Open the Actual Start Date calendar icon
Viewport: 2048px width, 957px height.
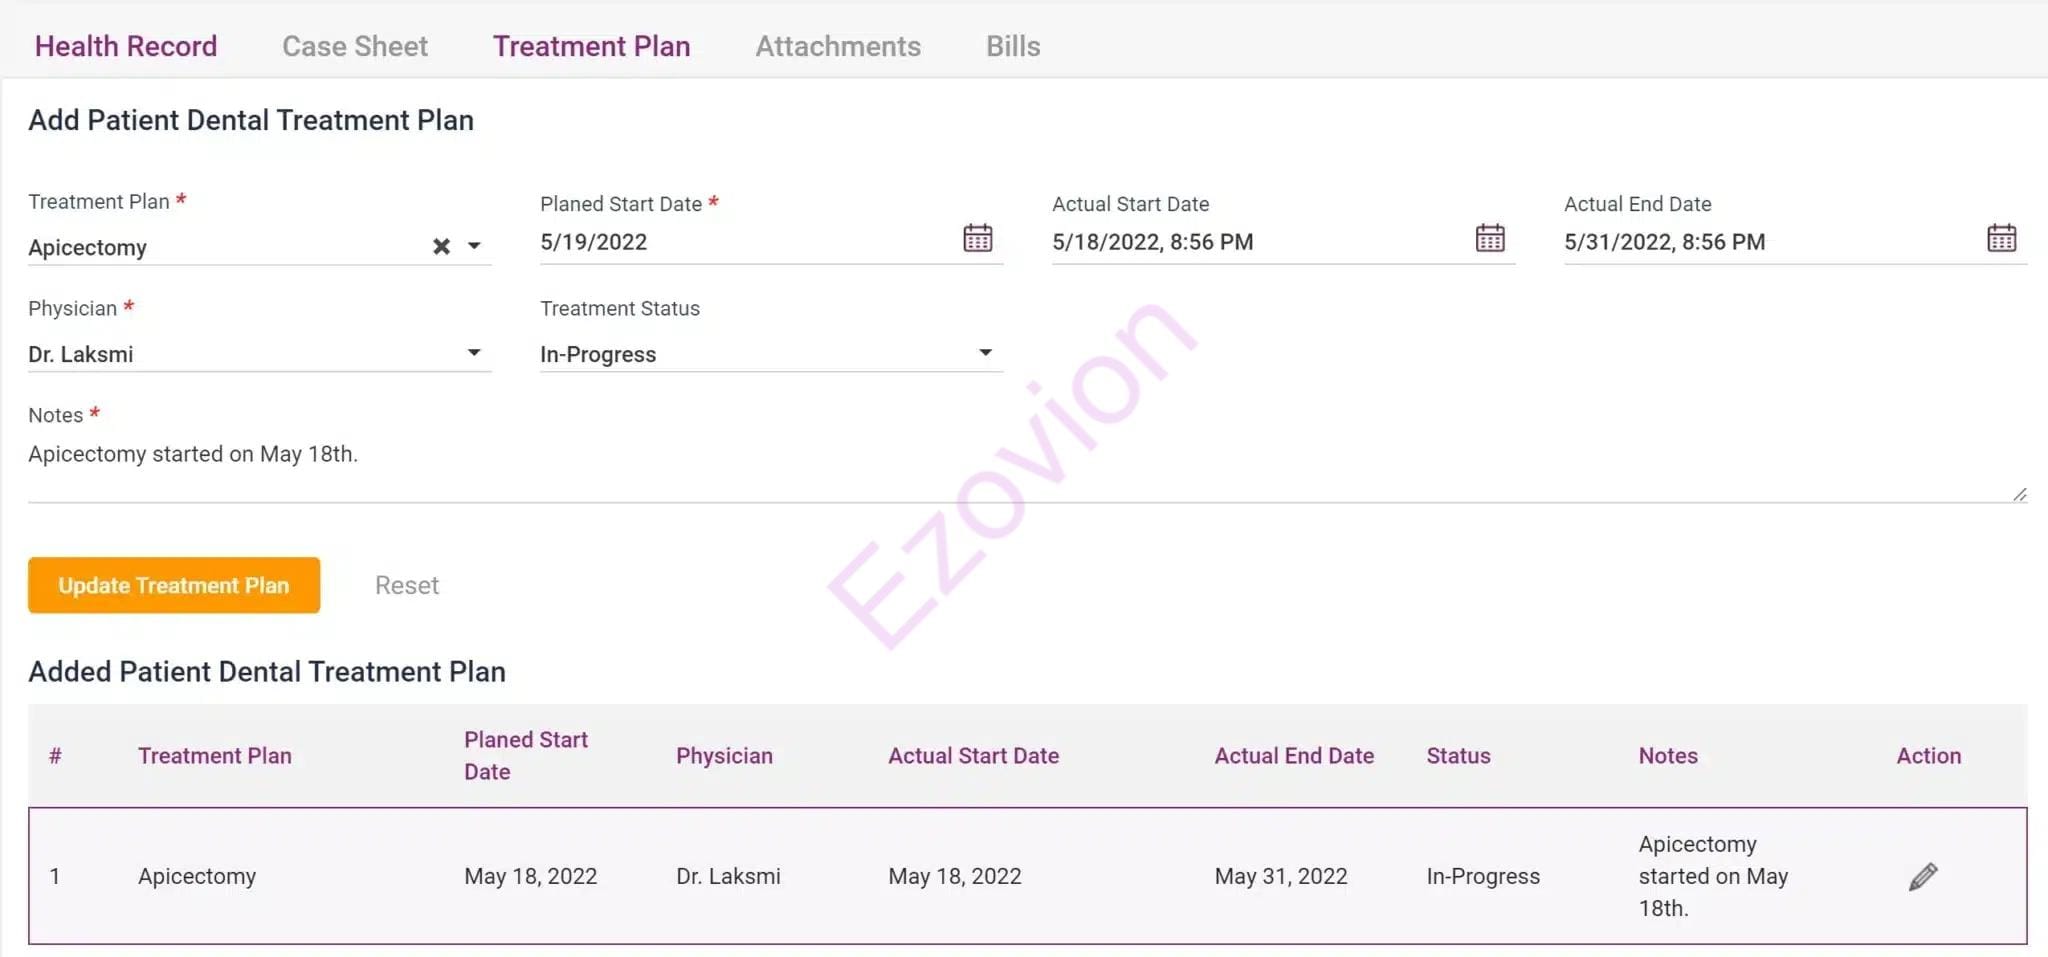point(1489,239)
